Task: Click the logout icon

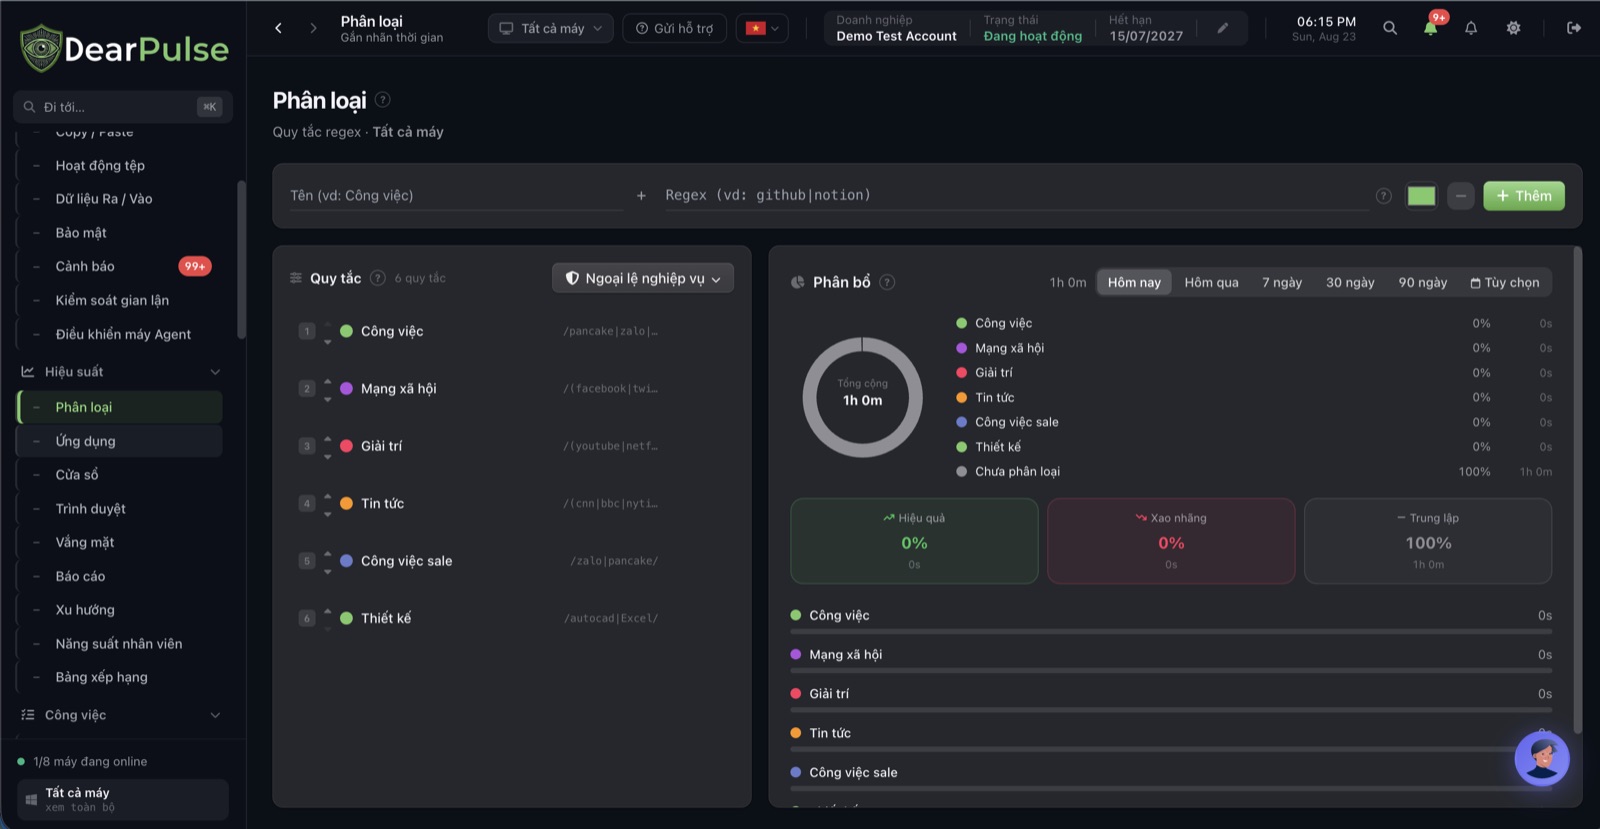Action: (x=1573, y=28)
